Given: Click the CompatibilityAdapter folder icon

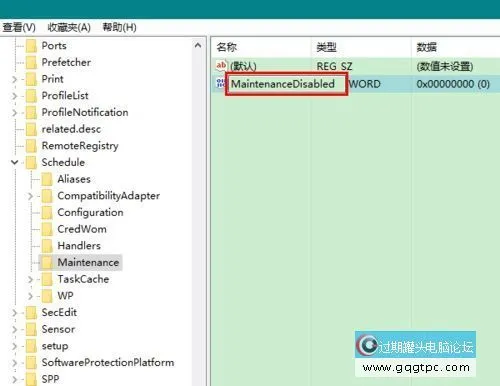Looking at the screenshot, I should (47, 196).
